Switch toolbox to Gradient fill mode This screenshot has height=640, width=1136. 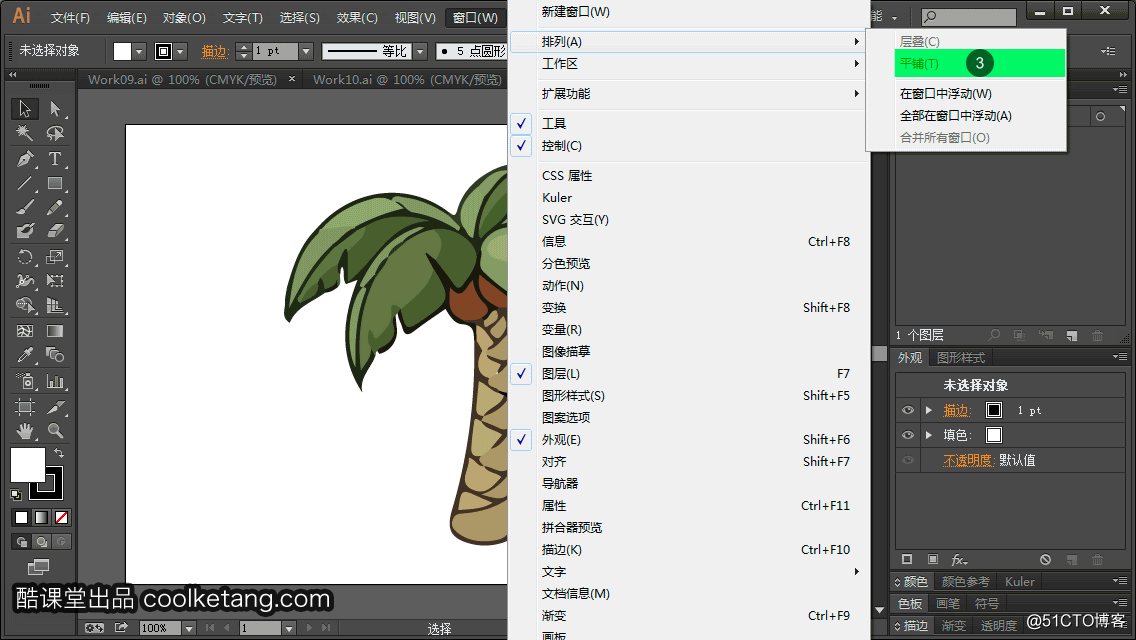coord(41,518)
